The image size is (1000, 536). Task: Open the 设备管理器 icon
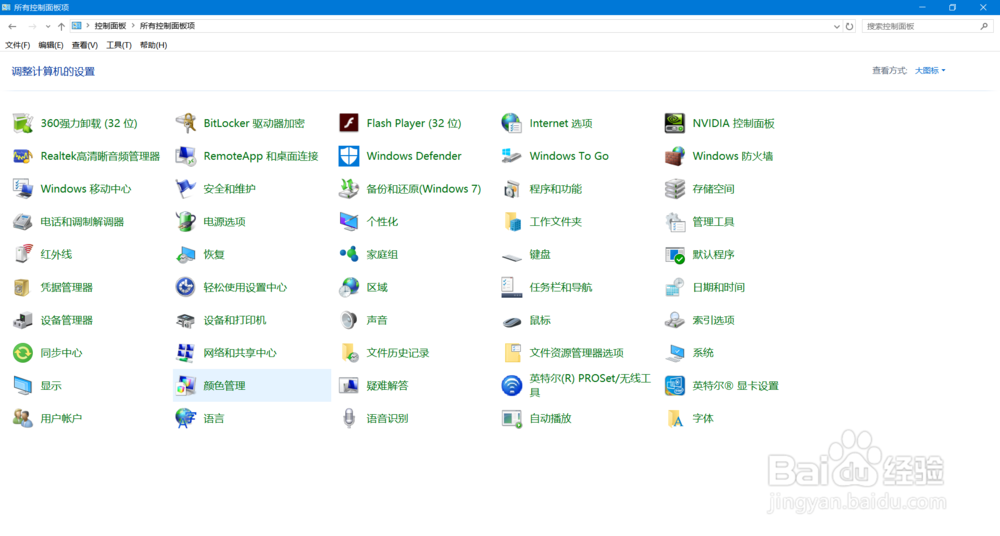(x=23, y=320)
